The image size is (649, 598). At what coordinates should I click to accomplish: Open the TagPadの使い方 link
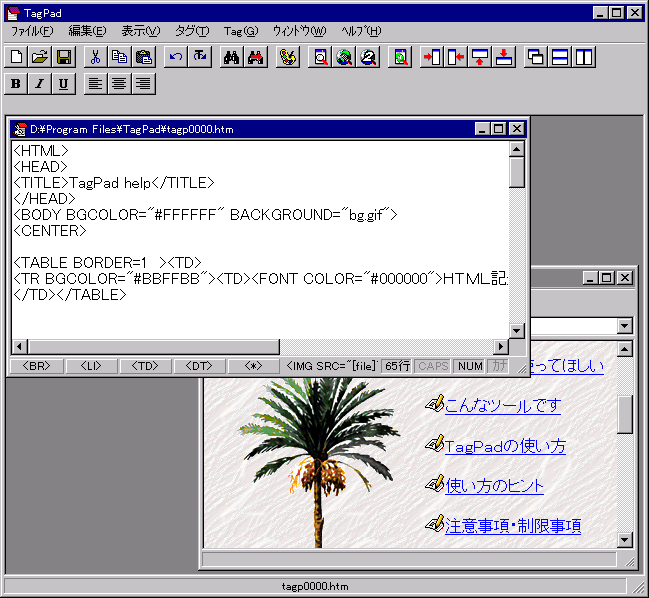point(505,446)
